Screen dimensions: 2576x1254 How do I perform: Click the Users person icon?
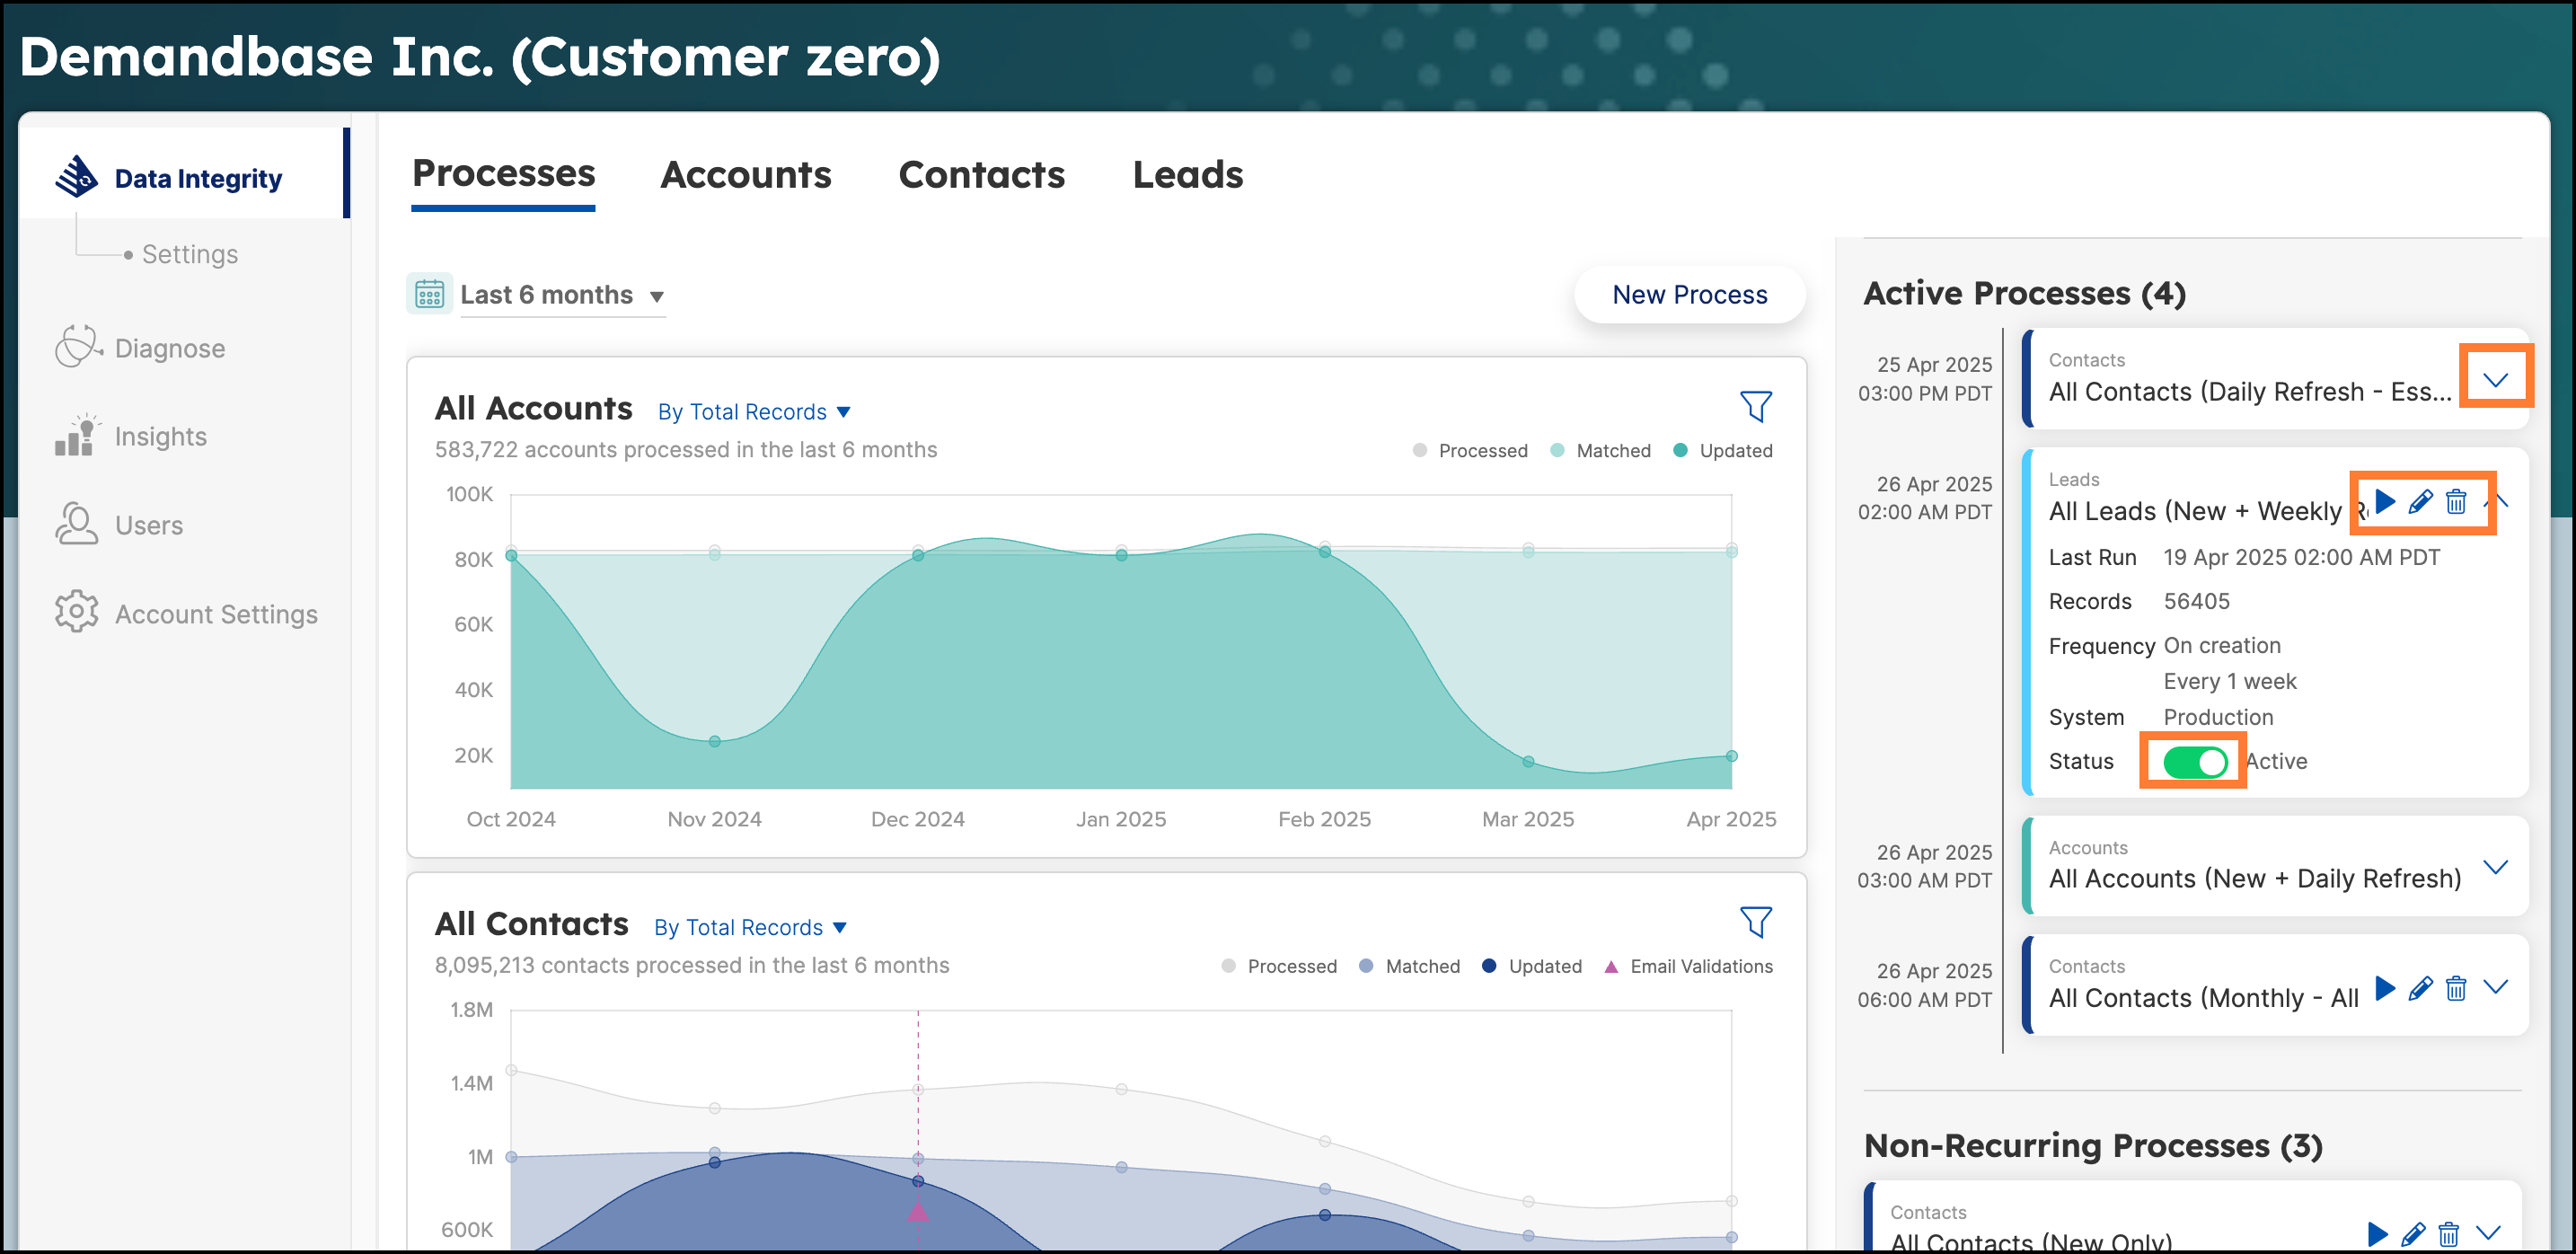click(77, 524)
